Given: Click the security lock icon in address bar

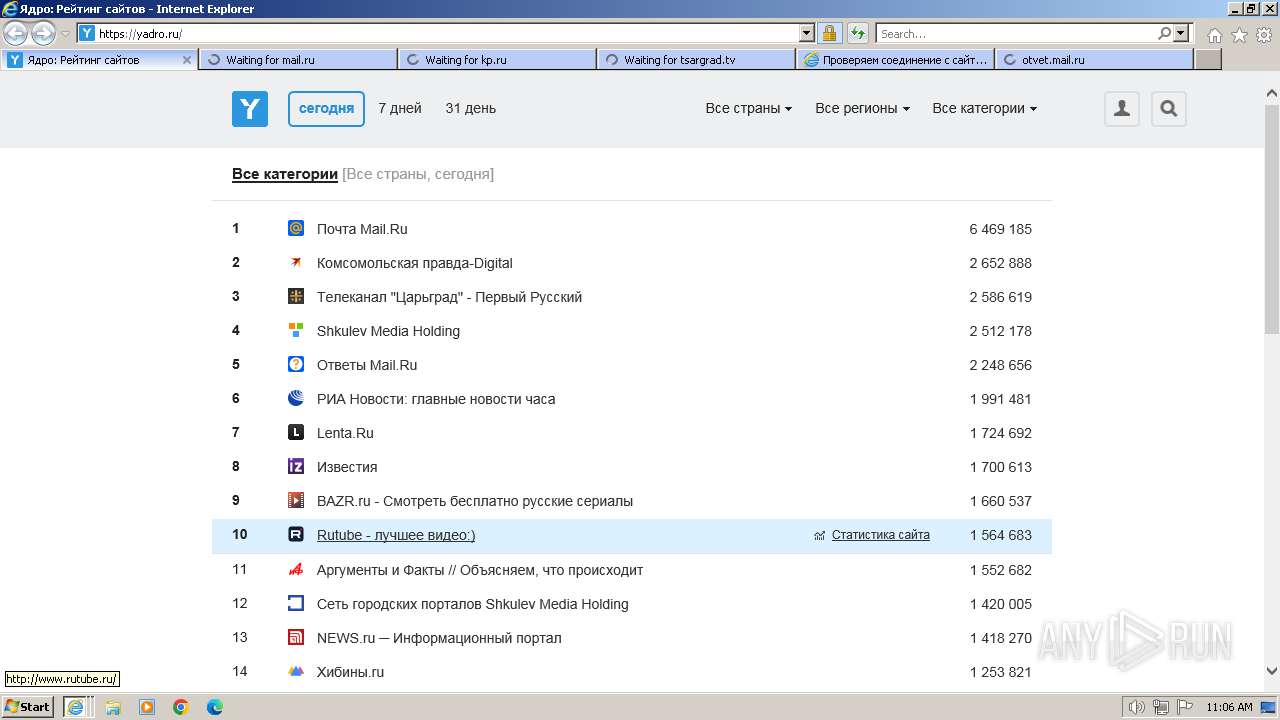Looking at the screenshot, I should click(x=829, y=33).
